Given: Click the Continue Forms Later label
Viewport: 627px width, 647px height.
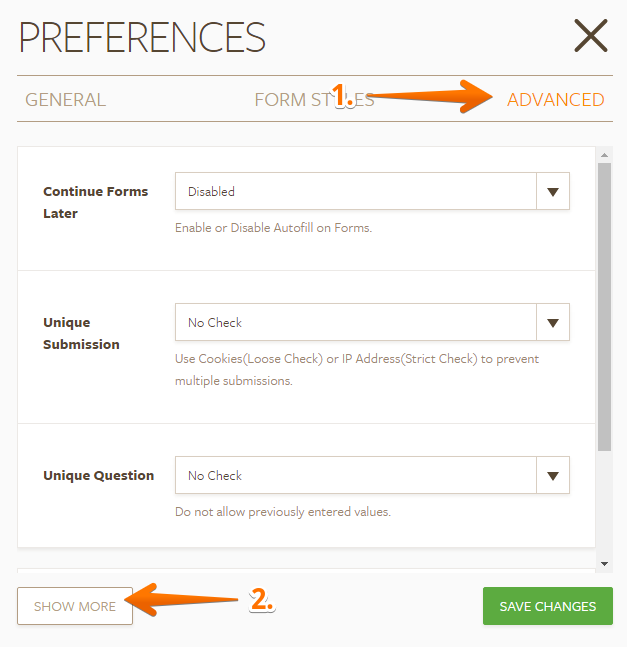Looking at the screenshot, I should [95, 202].
